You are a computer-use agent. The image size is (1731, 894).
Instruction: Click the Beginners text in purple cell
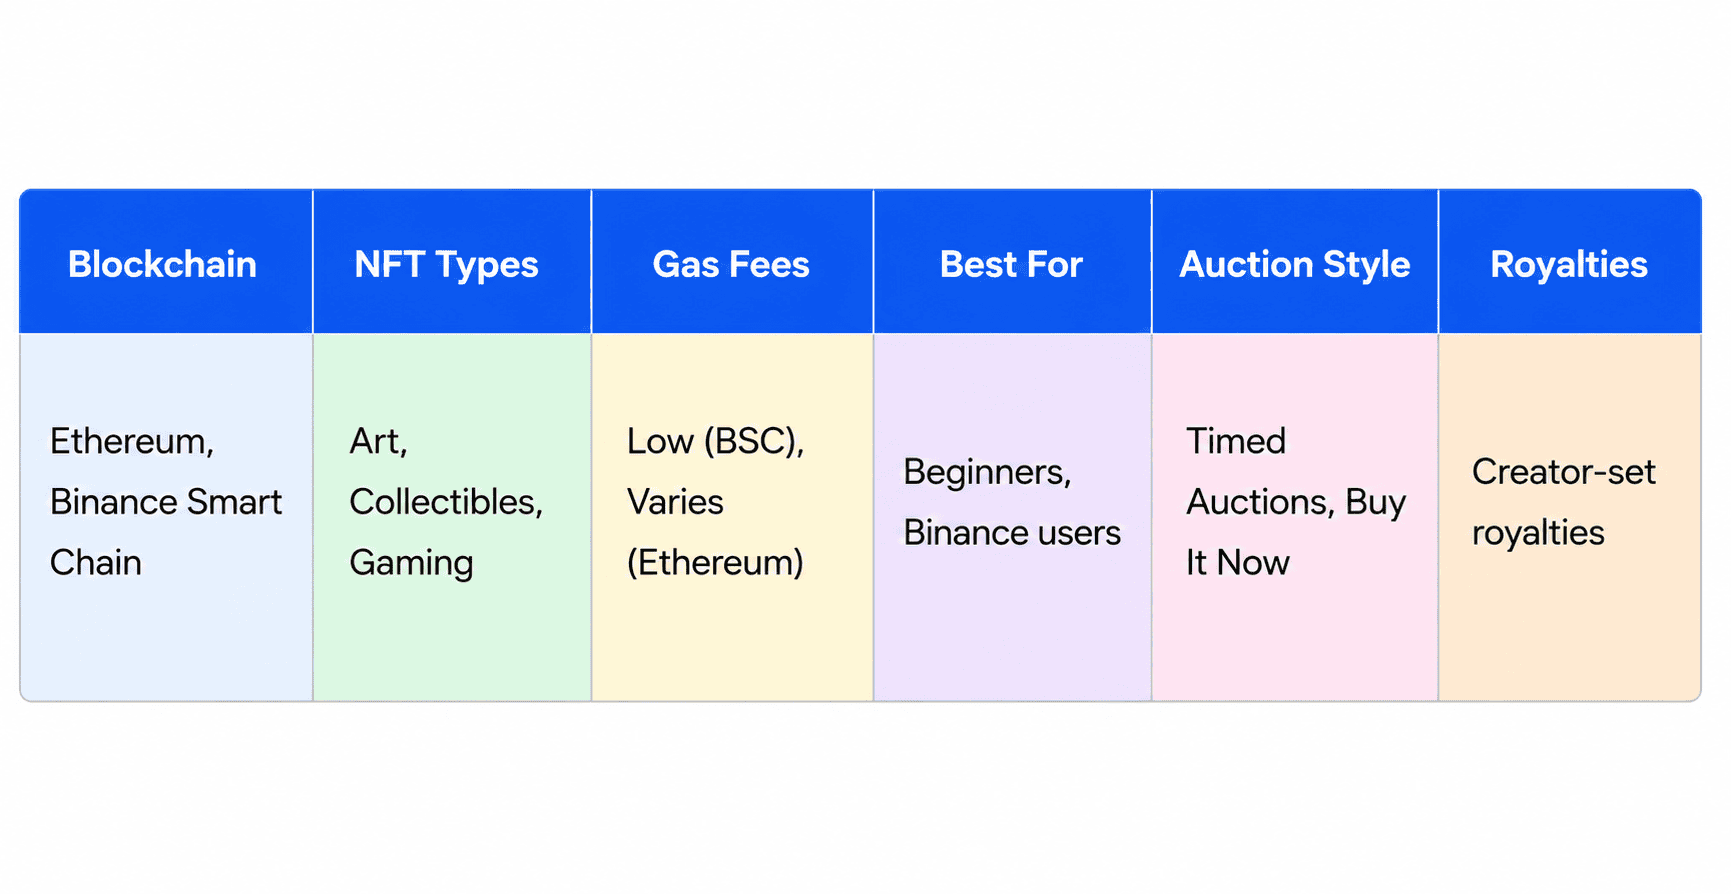click(x=987, y=472)
